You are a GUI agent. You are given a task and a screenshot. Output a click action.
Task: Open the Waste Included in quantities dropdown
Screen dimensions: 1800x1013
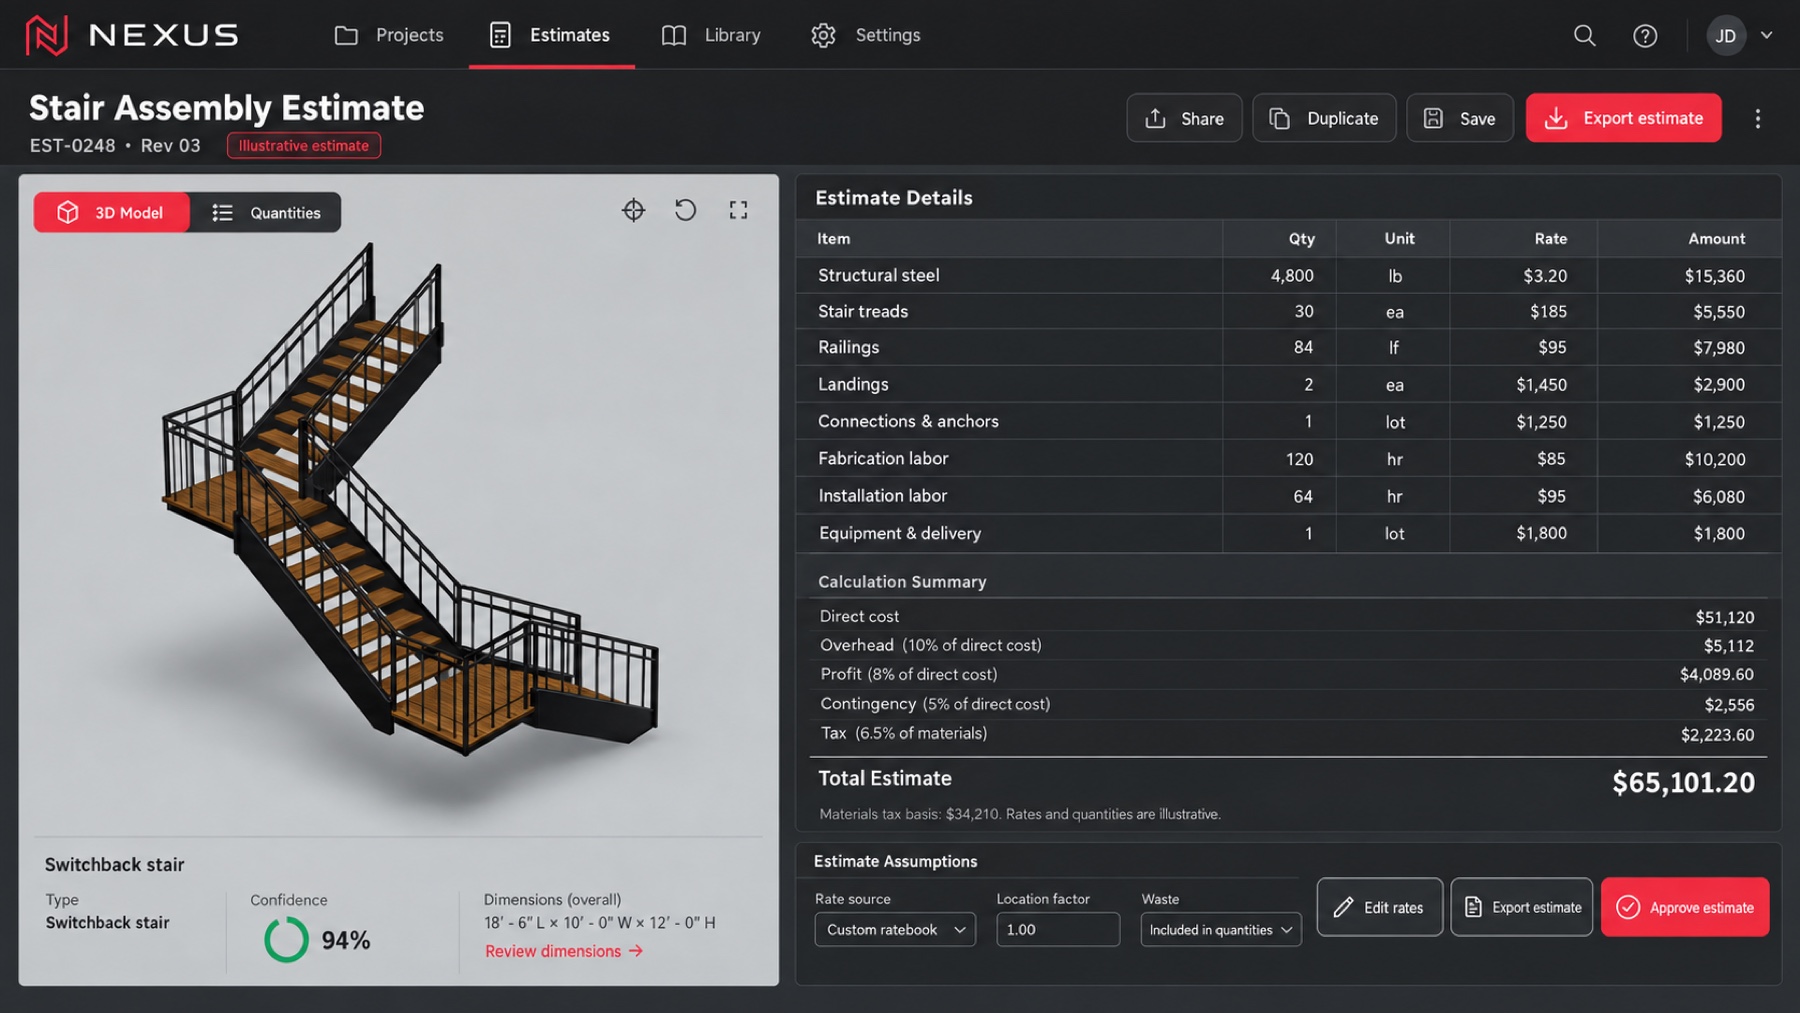pyautogui.click(x=1221, y=930)
